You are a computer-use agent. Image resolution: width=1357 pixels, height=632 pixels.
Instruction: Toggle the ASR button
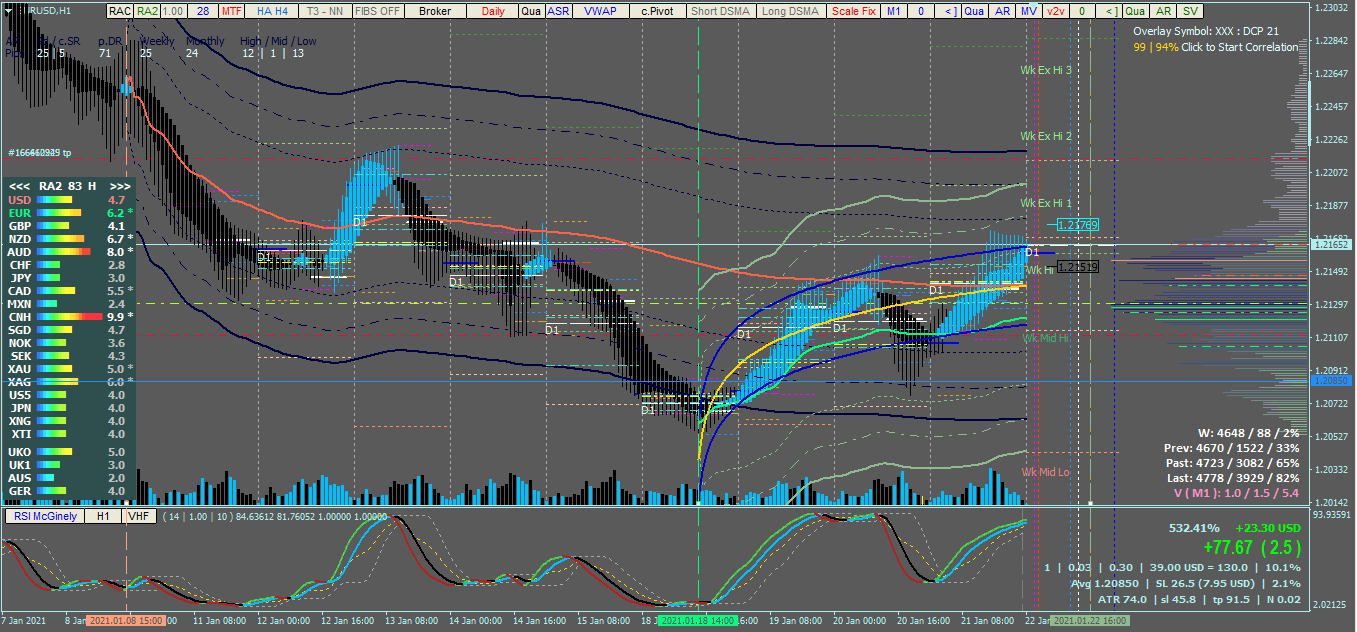(558, 11)
